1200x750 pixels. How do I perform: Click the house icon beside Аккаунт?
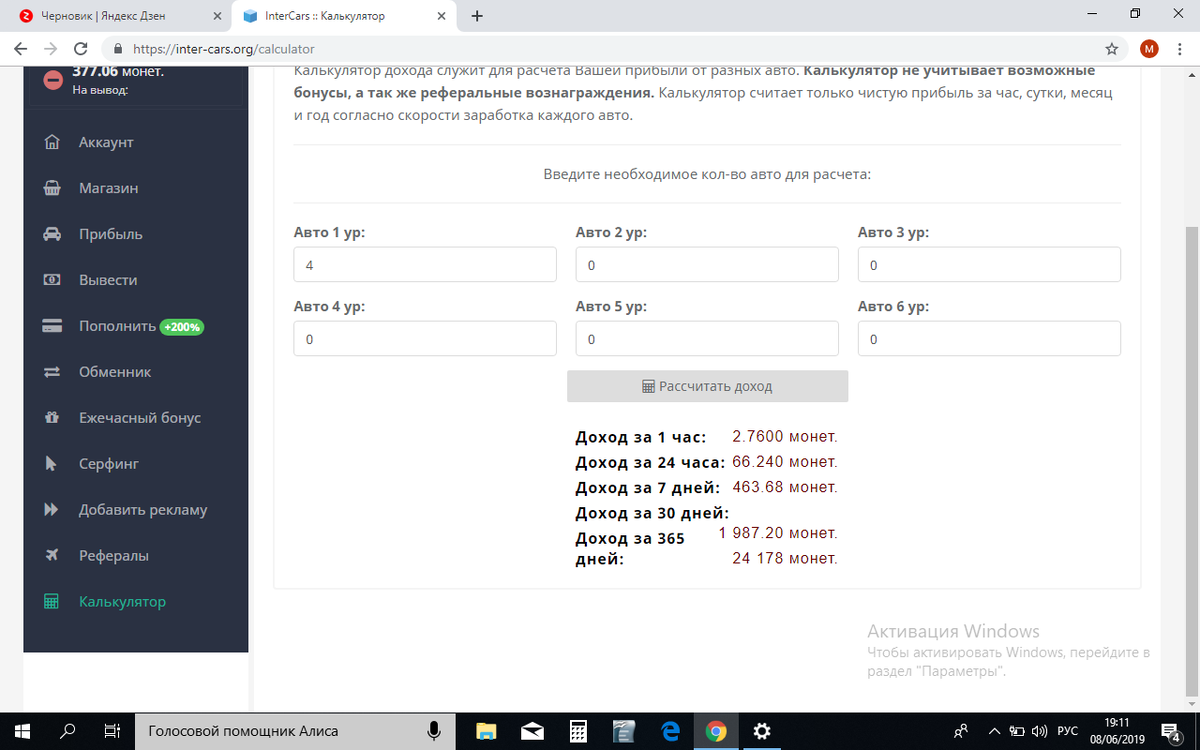coord(52,142)
